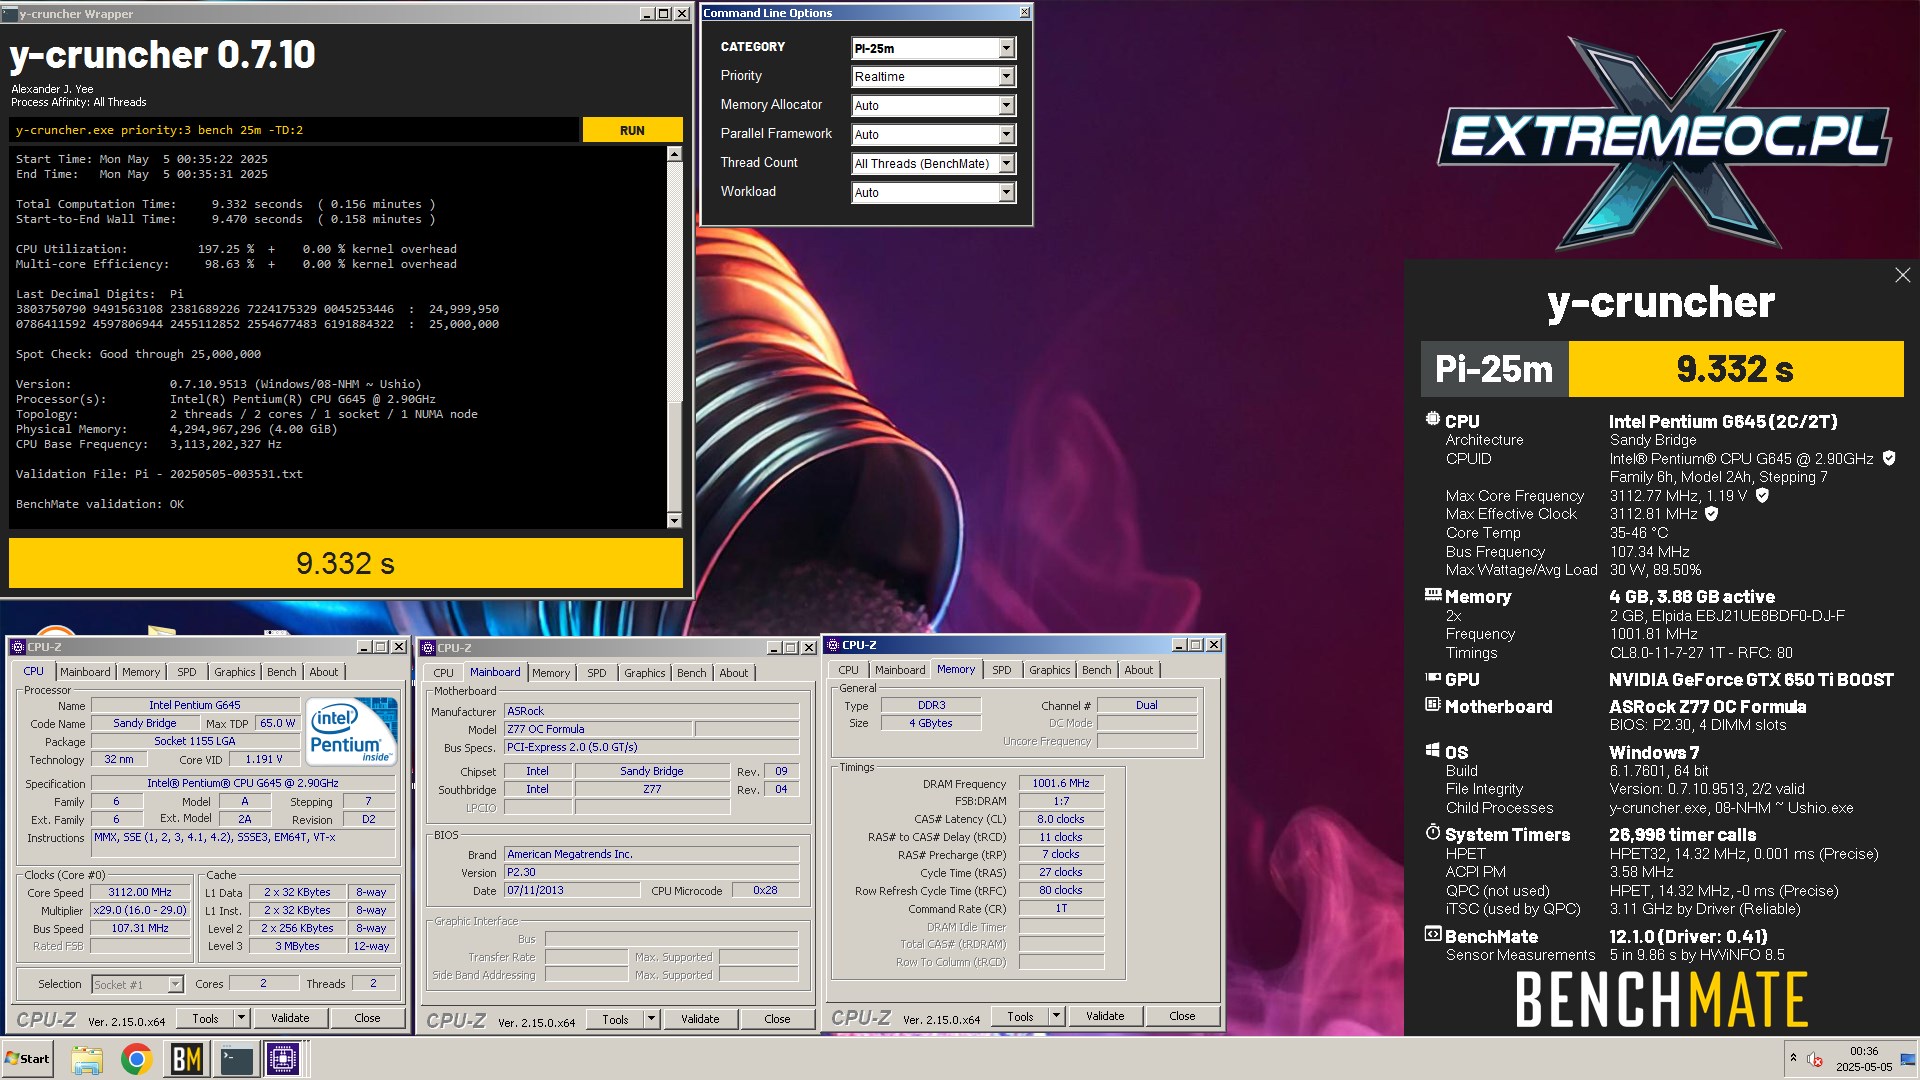Open the Memory Allocator dropdown
This screenshot has width=1920, height=1080.
1006,106
